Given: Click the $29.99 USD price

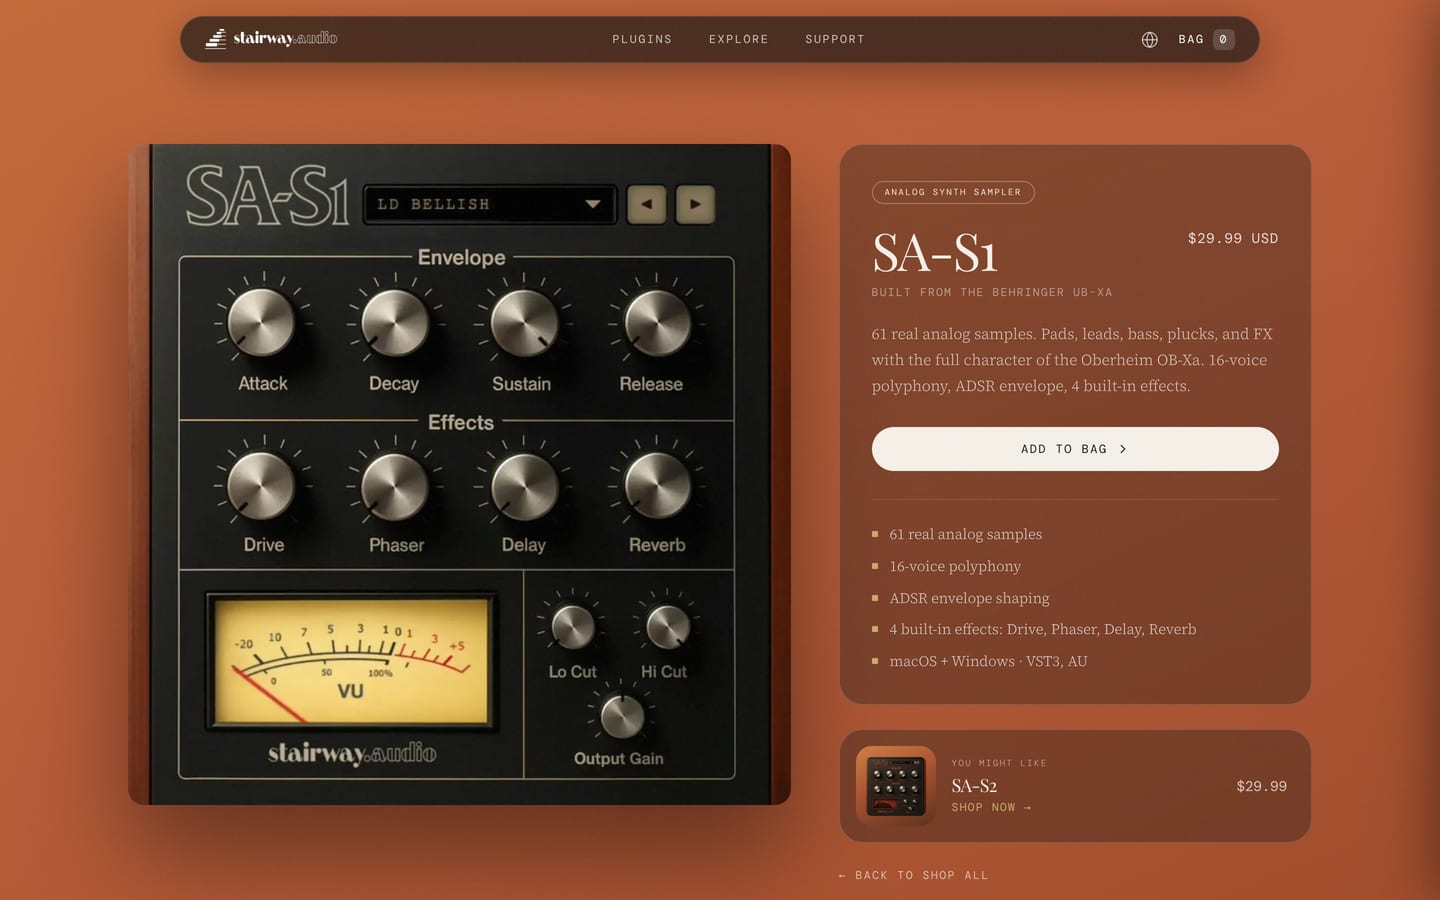Looking at the screenshot, I should pos(1233,238).
